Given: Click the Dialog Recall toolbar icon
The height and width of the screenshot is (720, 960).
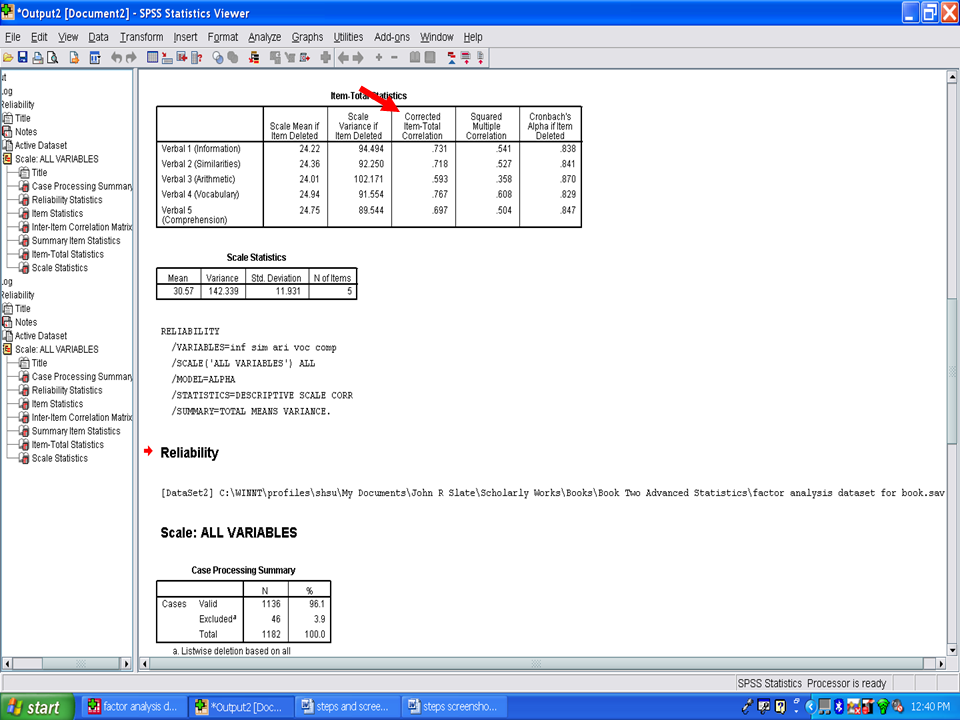Looking at the screenshot, I should 95,58.
